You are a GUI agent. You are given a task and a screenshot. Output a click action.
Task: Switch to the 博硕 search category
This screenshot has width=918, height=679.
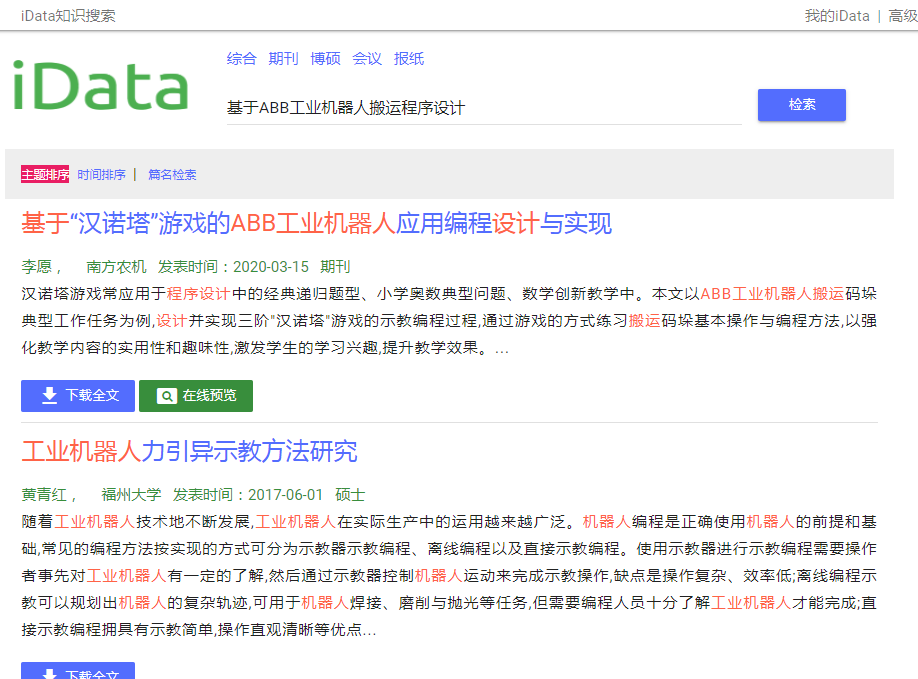point(325,59)
